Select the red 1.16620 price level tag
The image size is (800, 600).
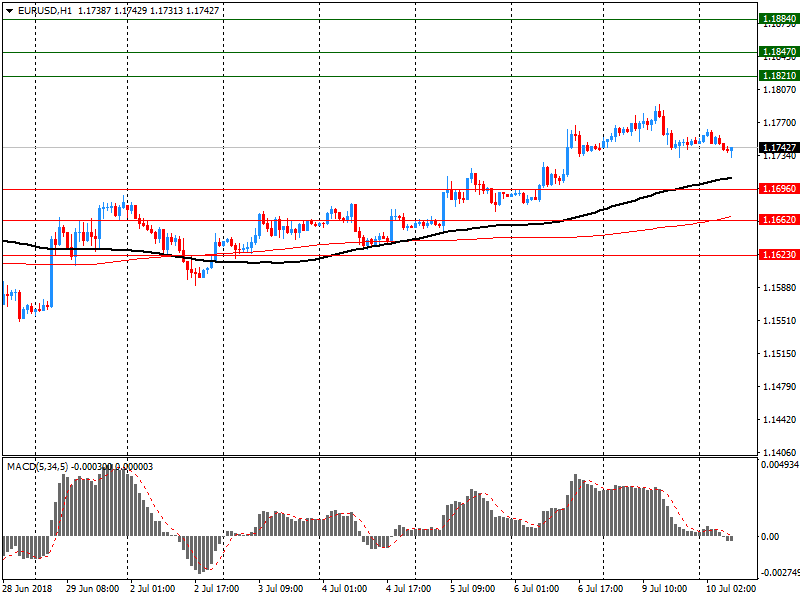pos(779,220)
